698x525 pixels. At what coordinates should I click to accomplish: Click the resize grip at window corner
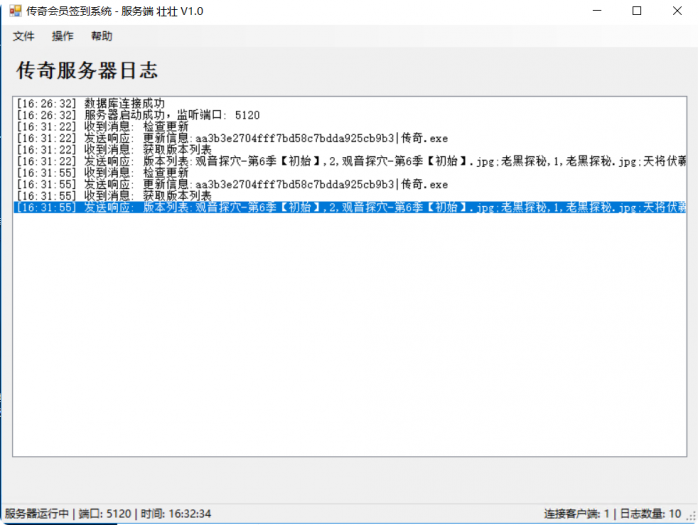(x=691, y=518)
